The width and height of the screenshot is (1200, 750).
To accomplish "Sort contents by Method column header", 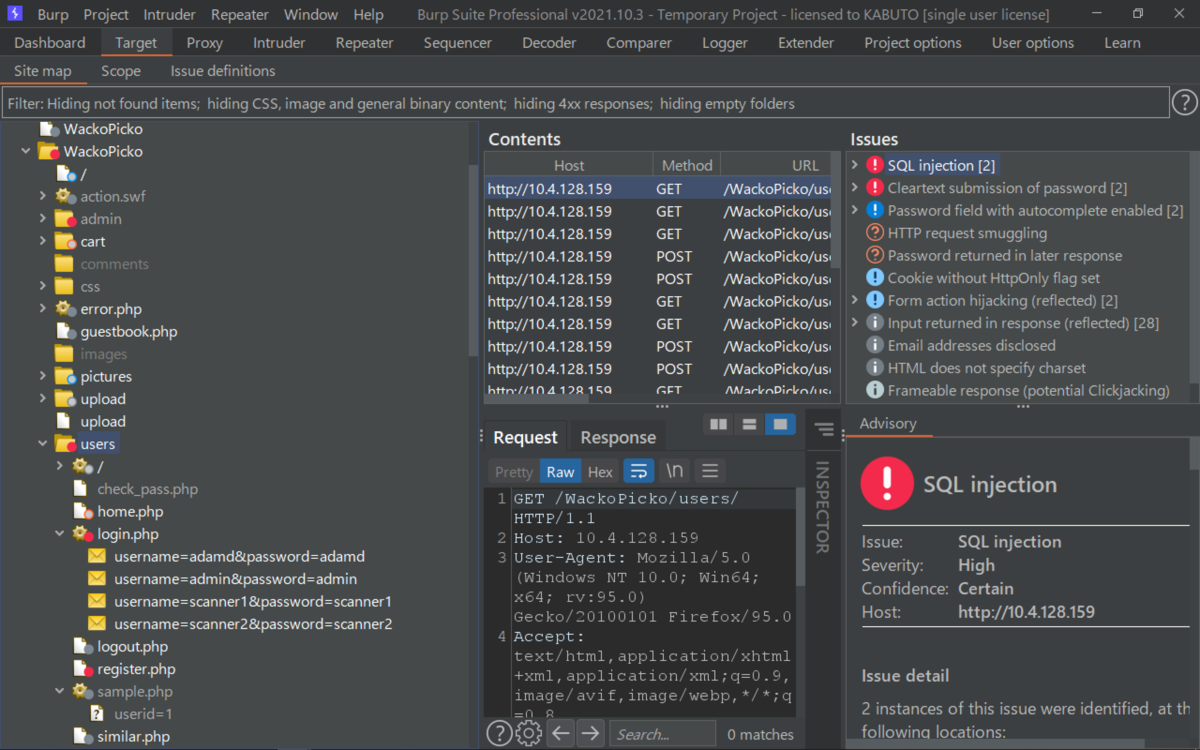I will pyautogui.click(x=687, y=165).
